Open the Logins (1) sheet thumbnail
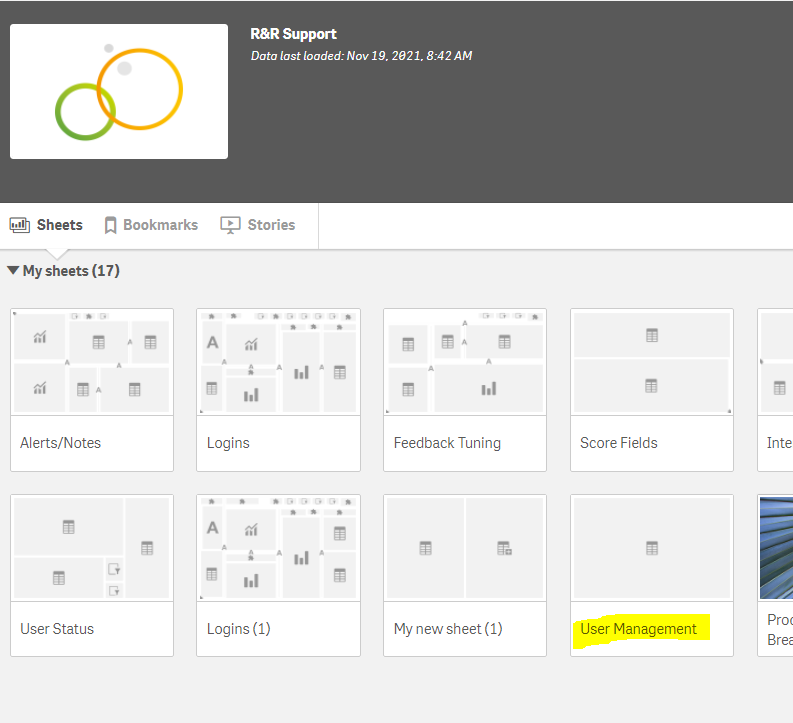Viewport: 793px width, 723px height. [x=278, y=548]
